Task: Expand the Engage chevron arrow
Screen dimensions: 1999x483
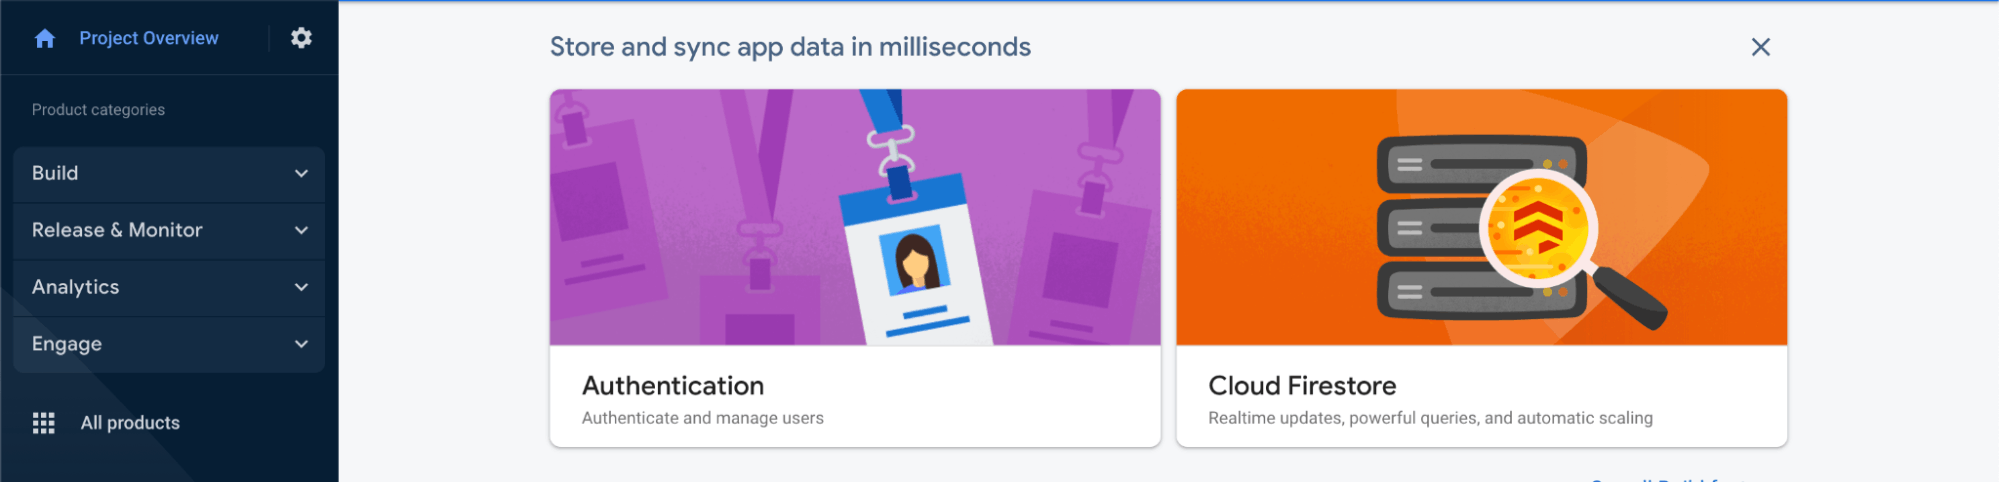Action: [x=301, y=345]
